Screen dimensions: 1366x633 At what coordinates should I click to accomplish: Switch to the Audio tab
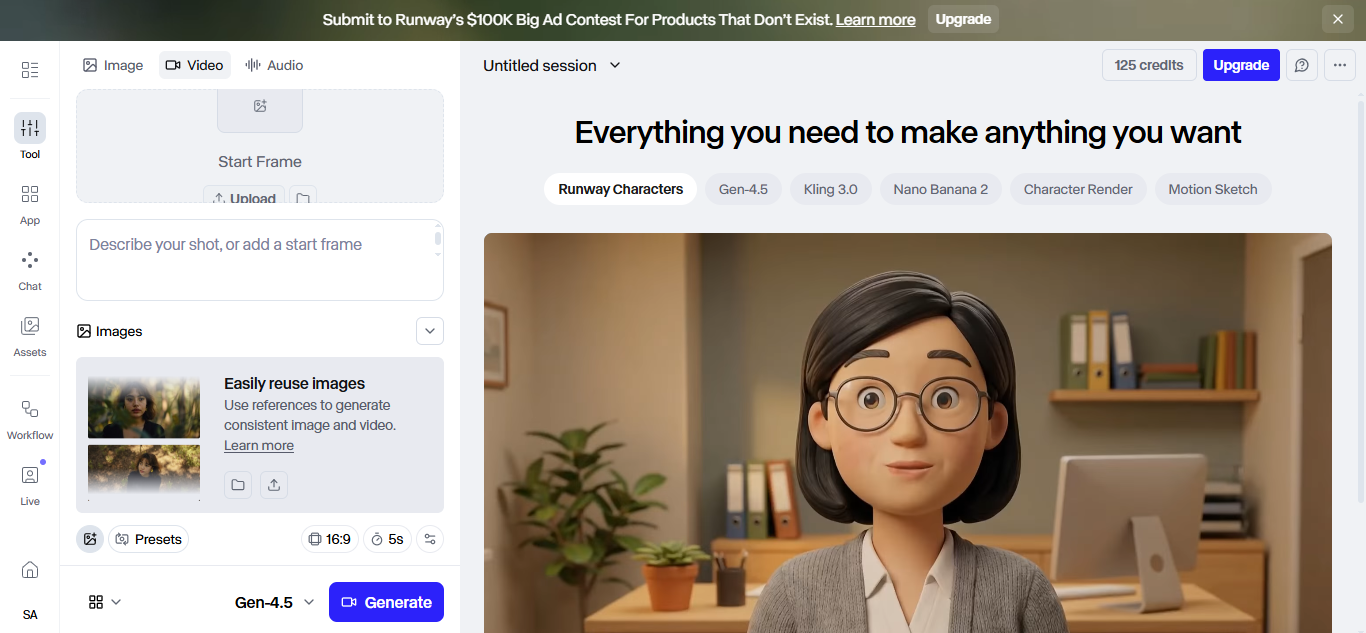(274, 65)
